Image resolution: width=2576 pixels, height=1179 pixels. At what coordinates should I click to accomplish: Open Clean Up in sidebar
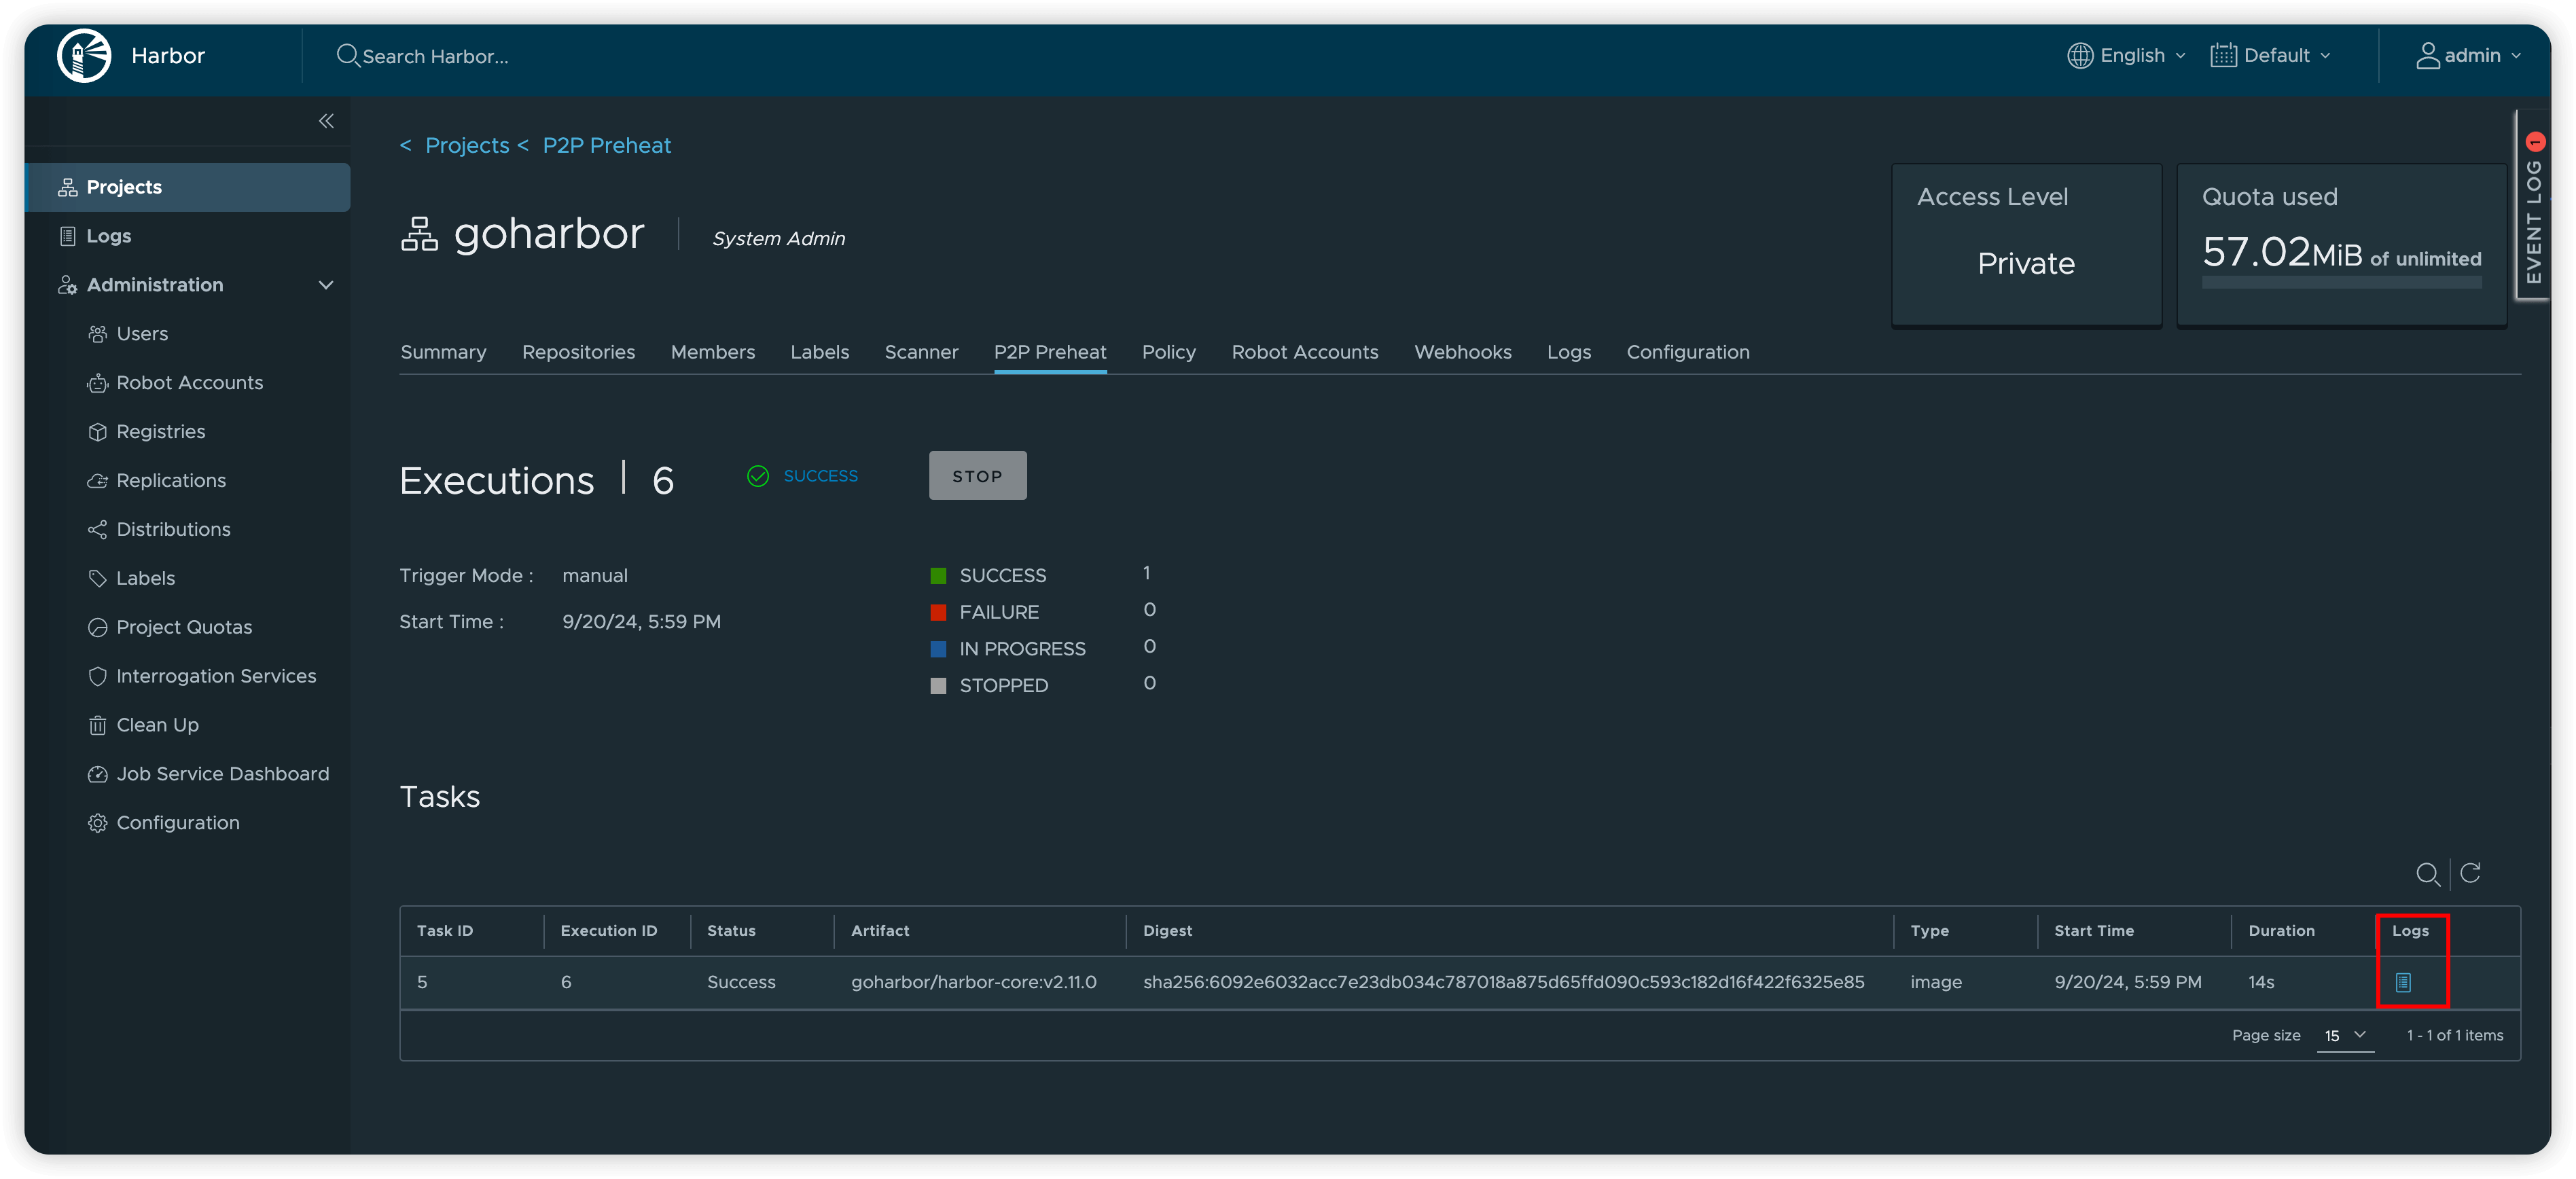pyautogui.click(x=157, y=726)
